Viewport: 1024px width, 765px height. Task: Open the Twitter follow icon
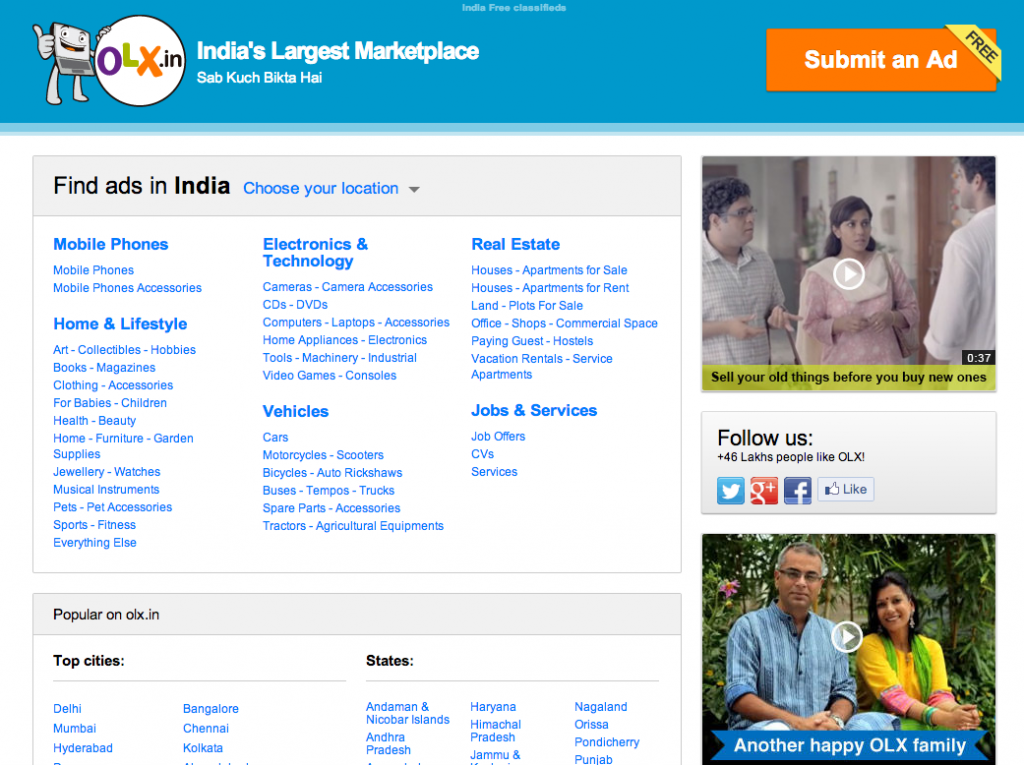730,490
